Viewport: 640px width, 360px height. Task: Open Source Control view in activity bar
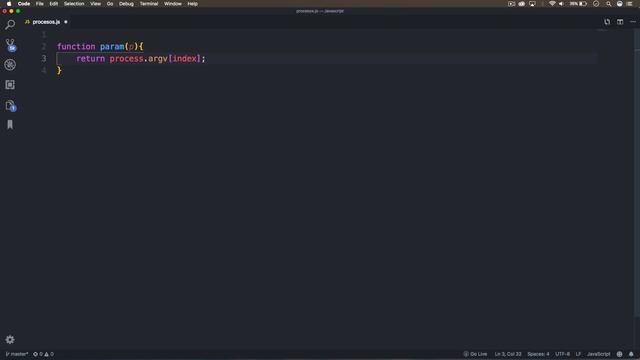pyautogui.click(x=10, y=44)
